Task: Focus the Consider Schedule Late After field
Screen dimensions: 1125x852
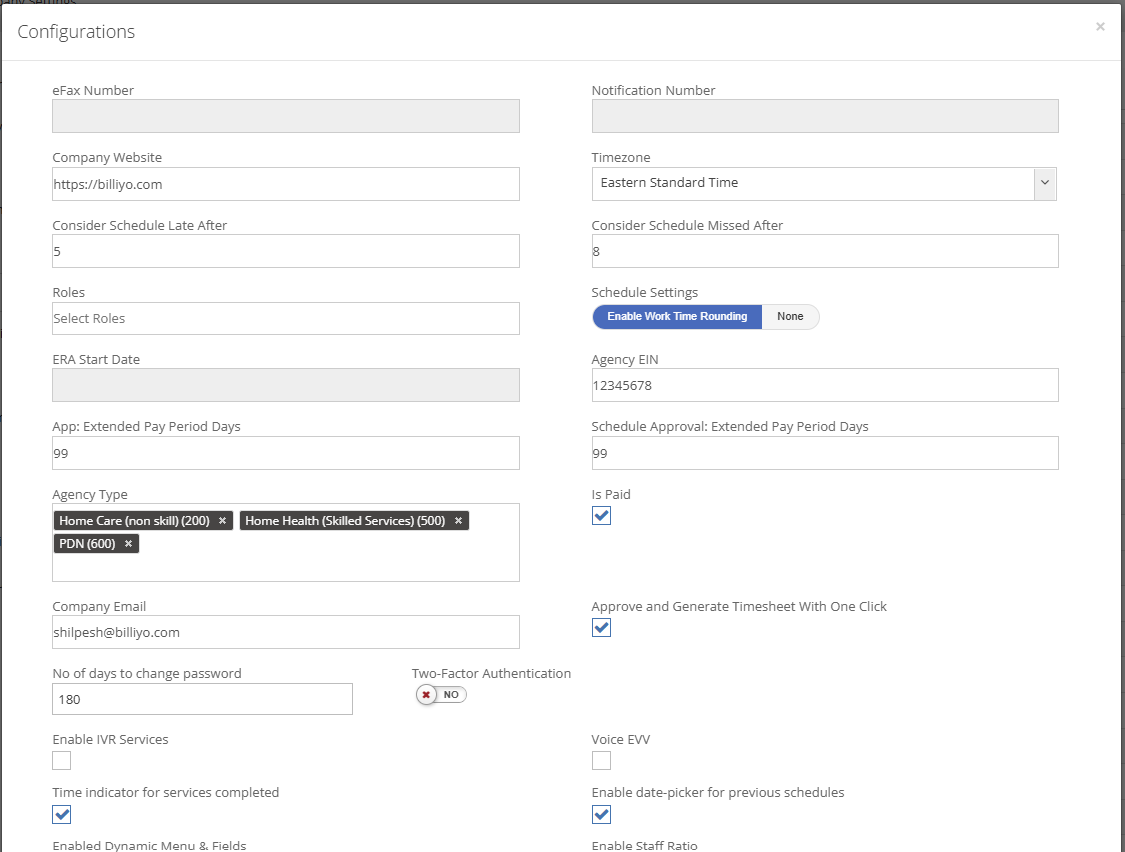Action: click(285, 251)
